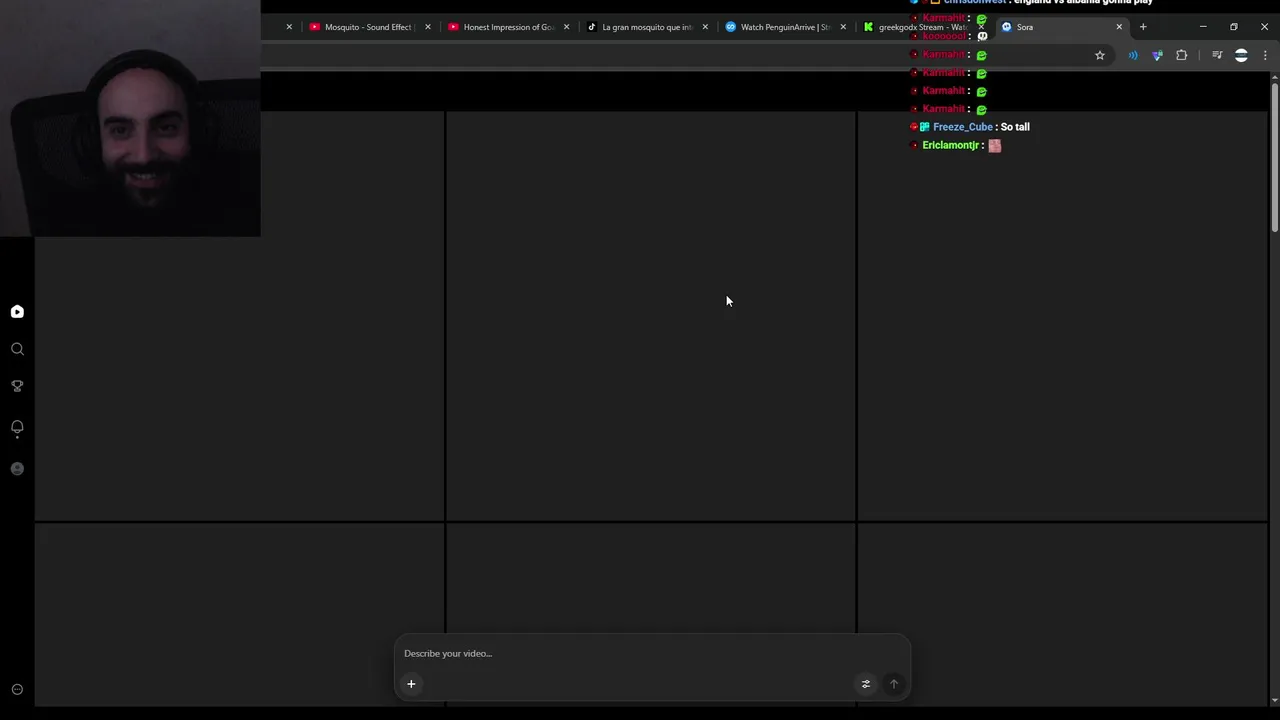The image size is (1280, 720).
Task: Submit prompt with the up arrow button
Action: pyautogui.click(x=894, y=684)
